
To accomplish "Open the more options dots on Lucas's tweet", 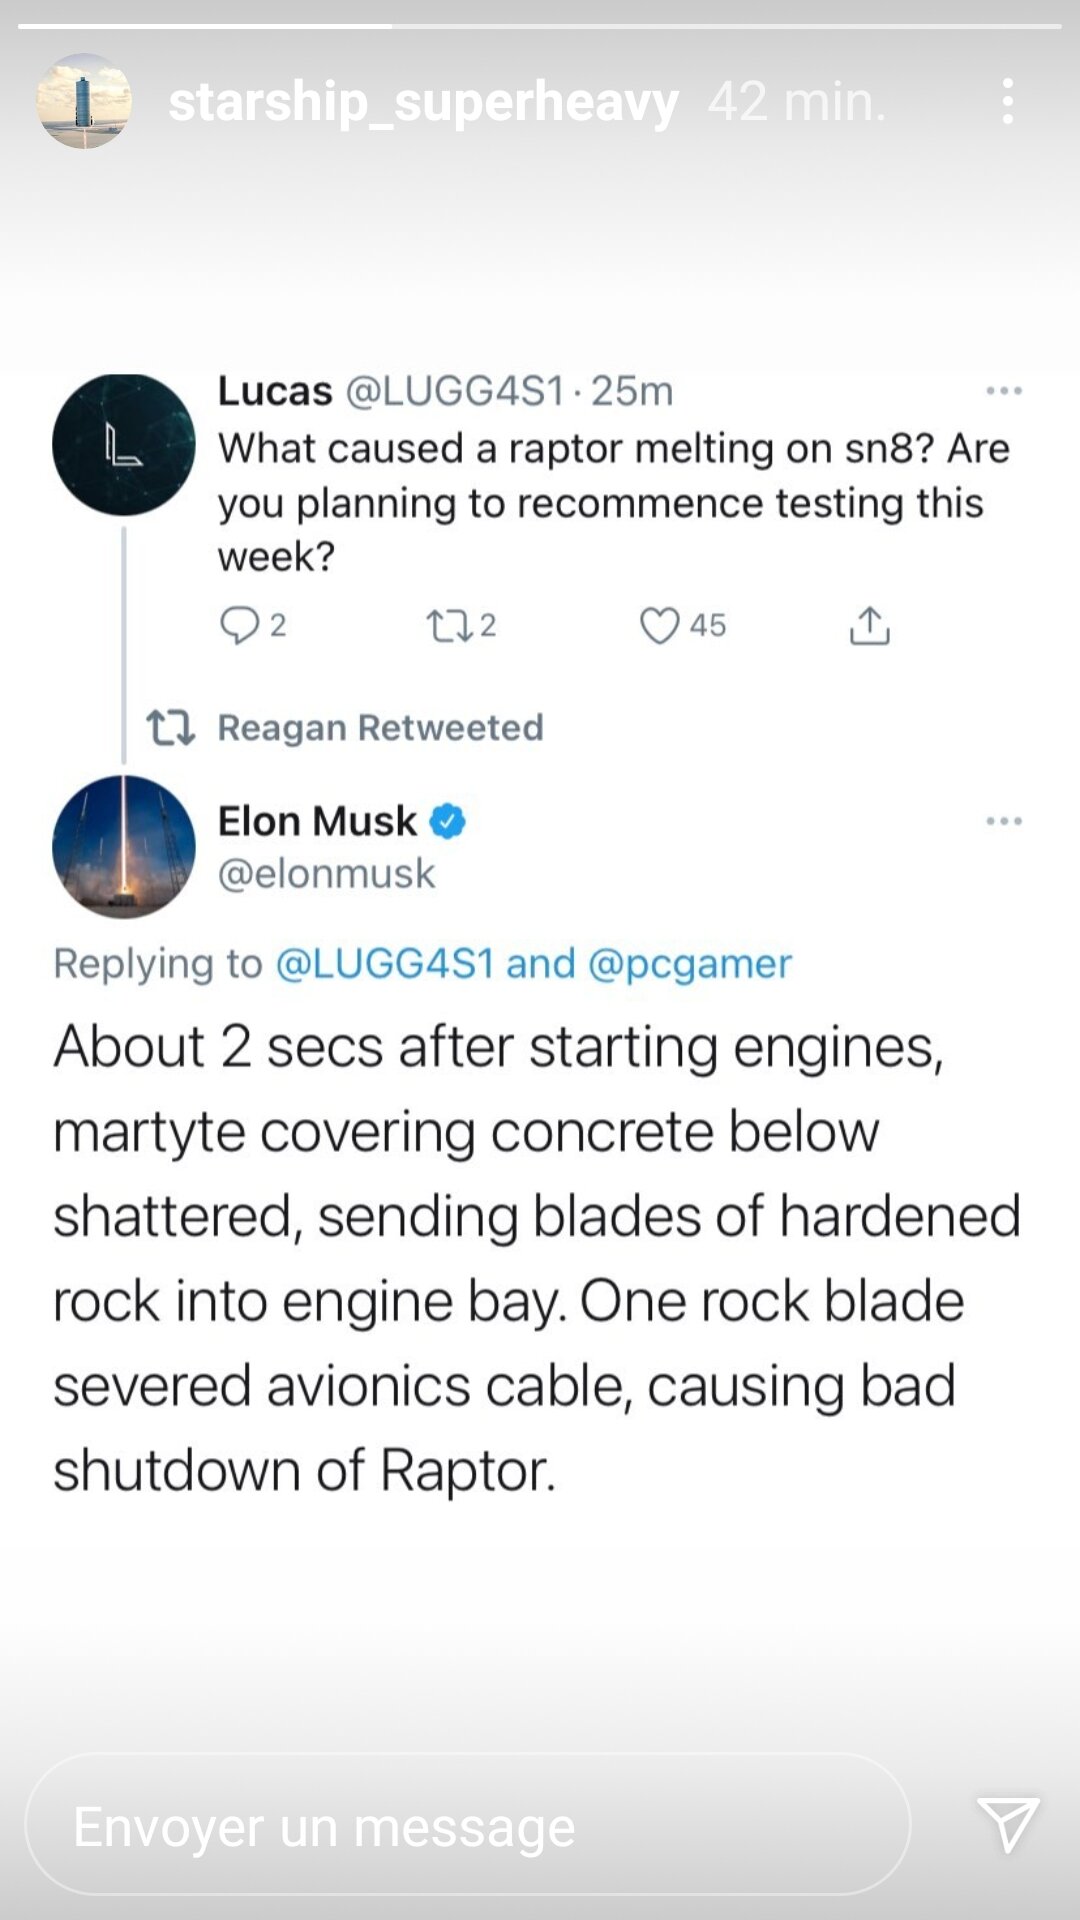I will (1003, 391).
